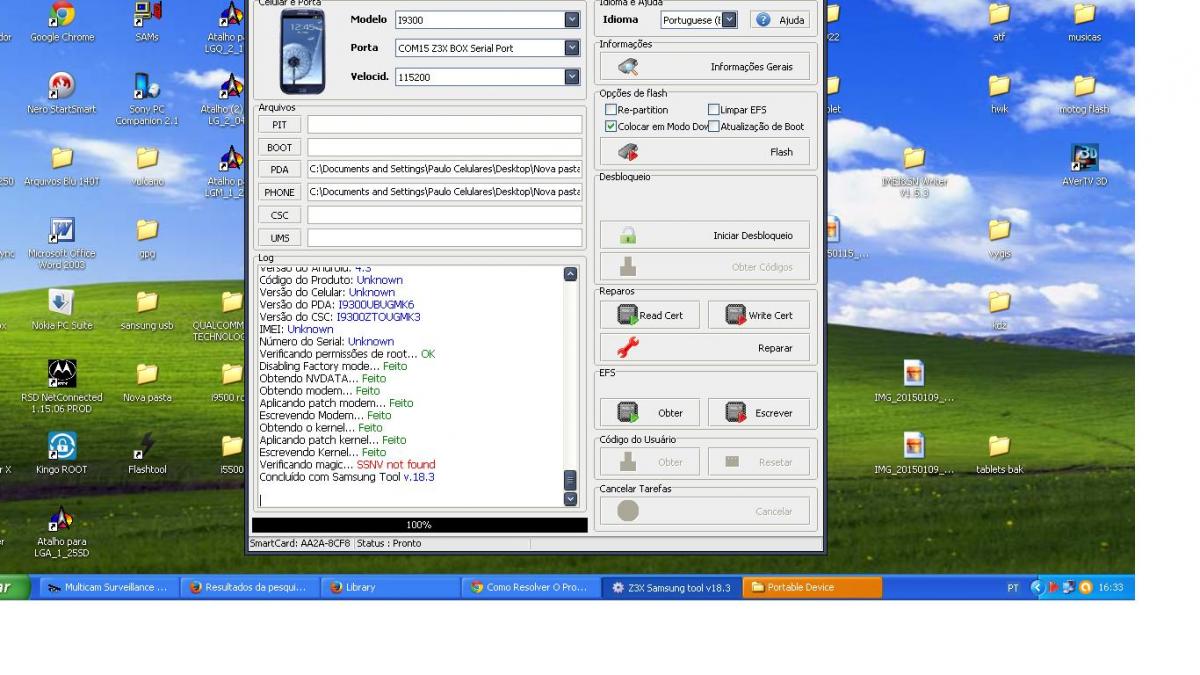Open the Nova pasta folder
The height and width of the screenshot is (675, 1200).
click(x=147, y=382)
